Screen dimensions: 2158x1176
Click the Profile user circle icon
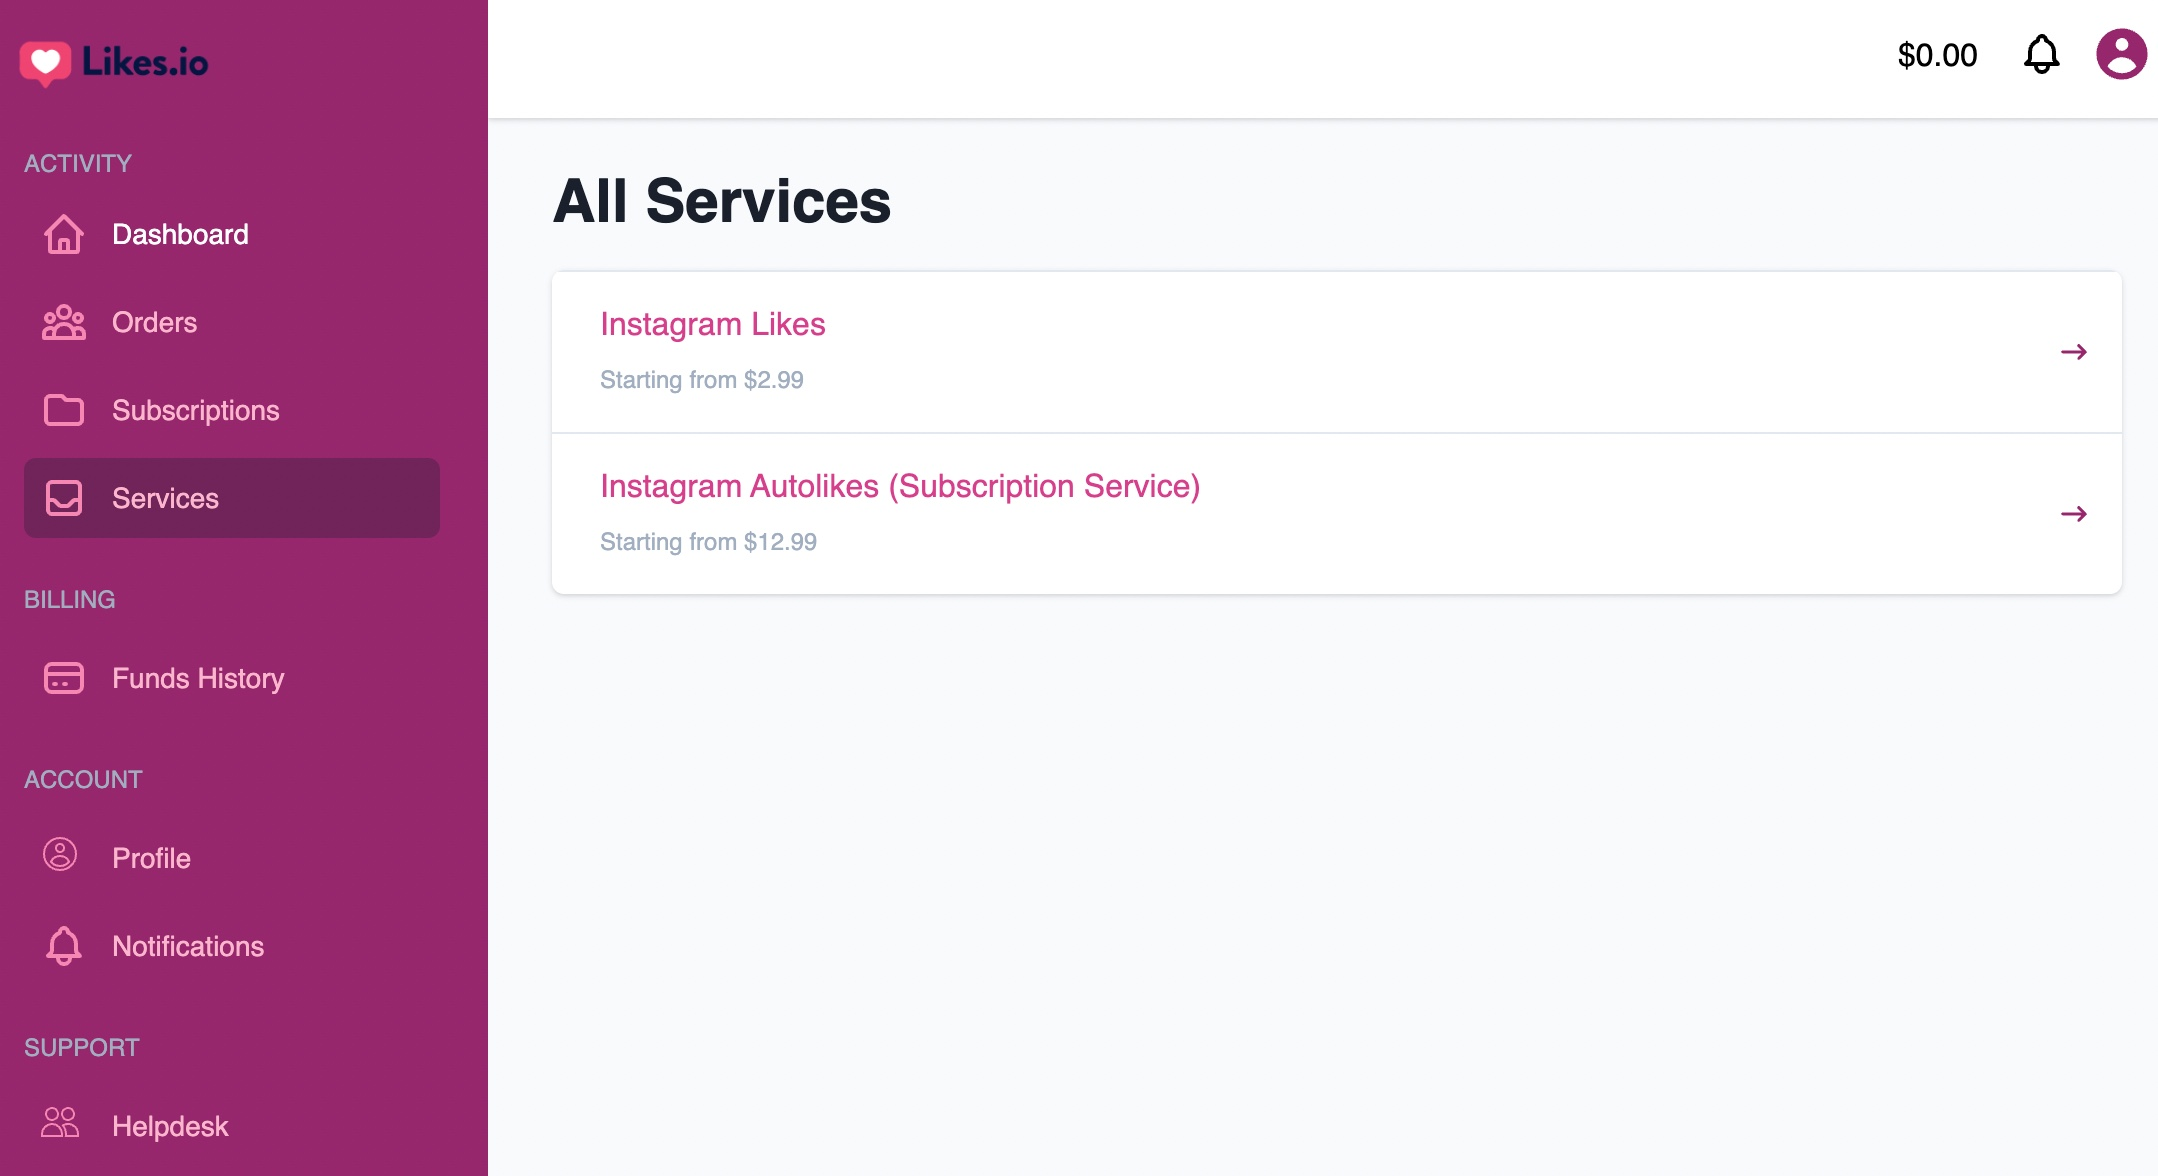[60, 854]
